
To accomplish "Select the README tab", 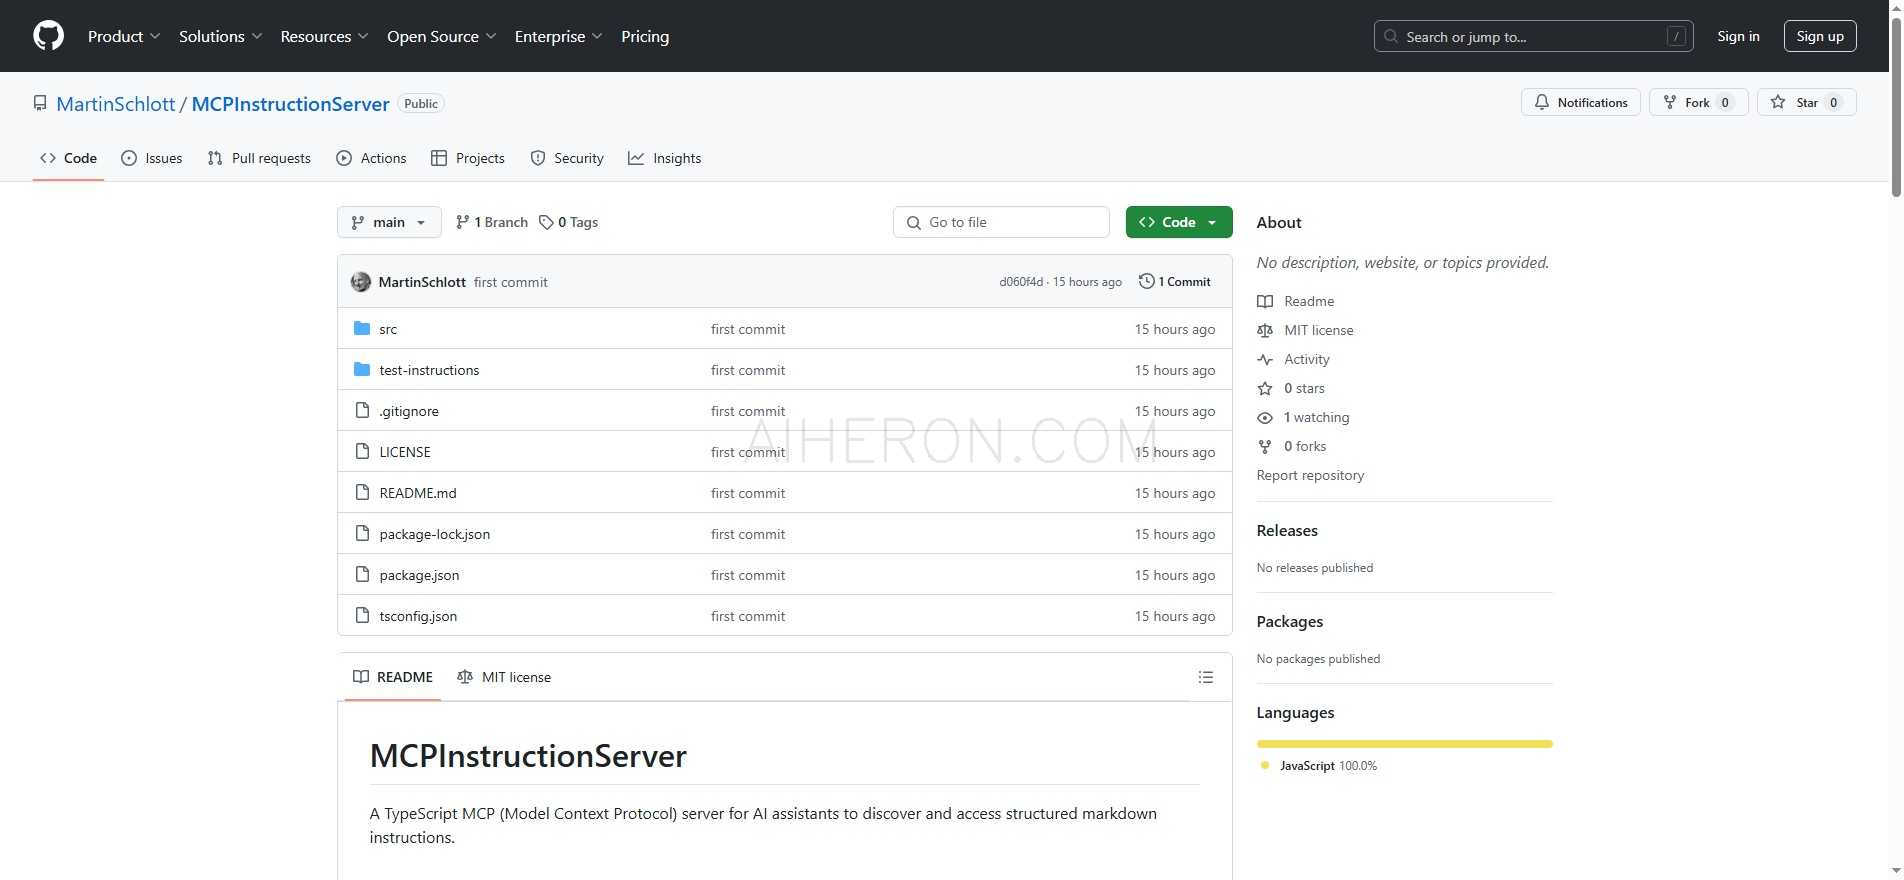I will pyautogui.click(x=393, y=677).
